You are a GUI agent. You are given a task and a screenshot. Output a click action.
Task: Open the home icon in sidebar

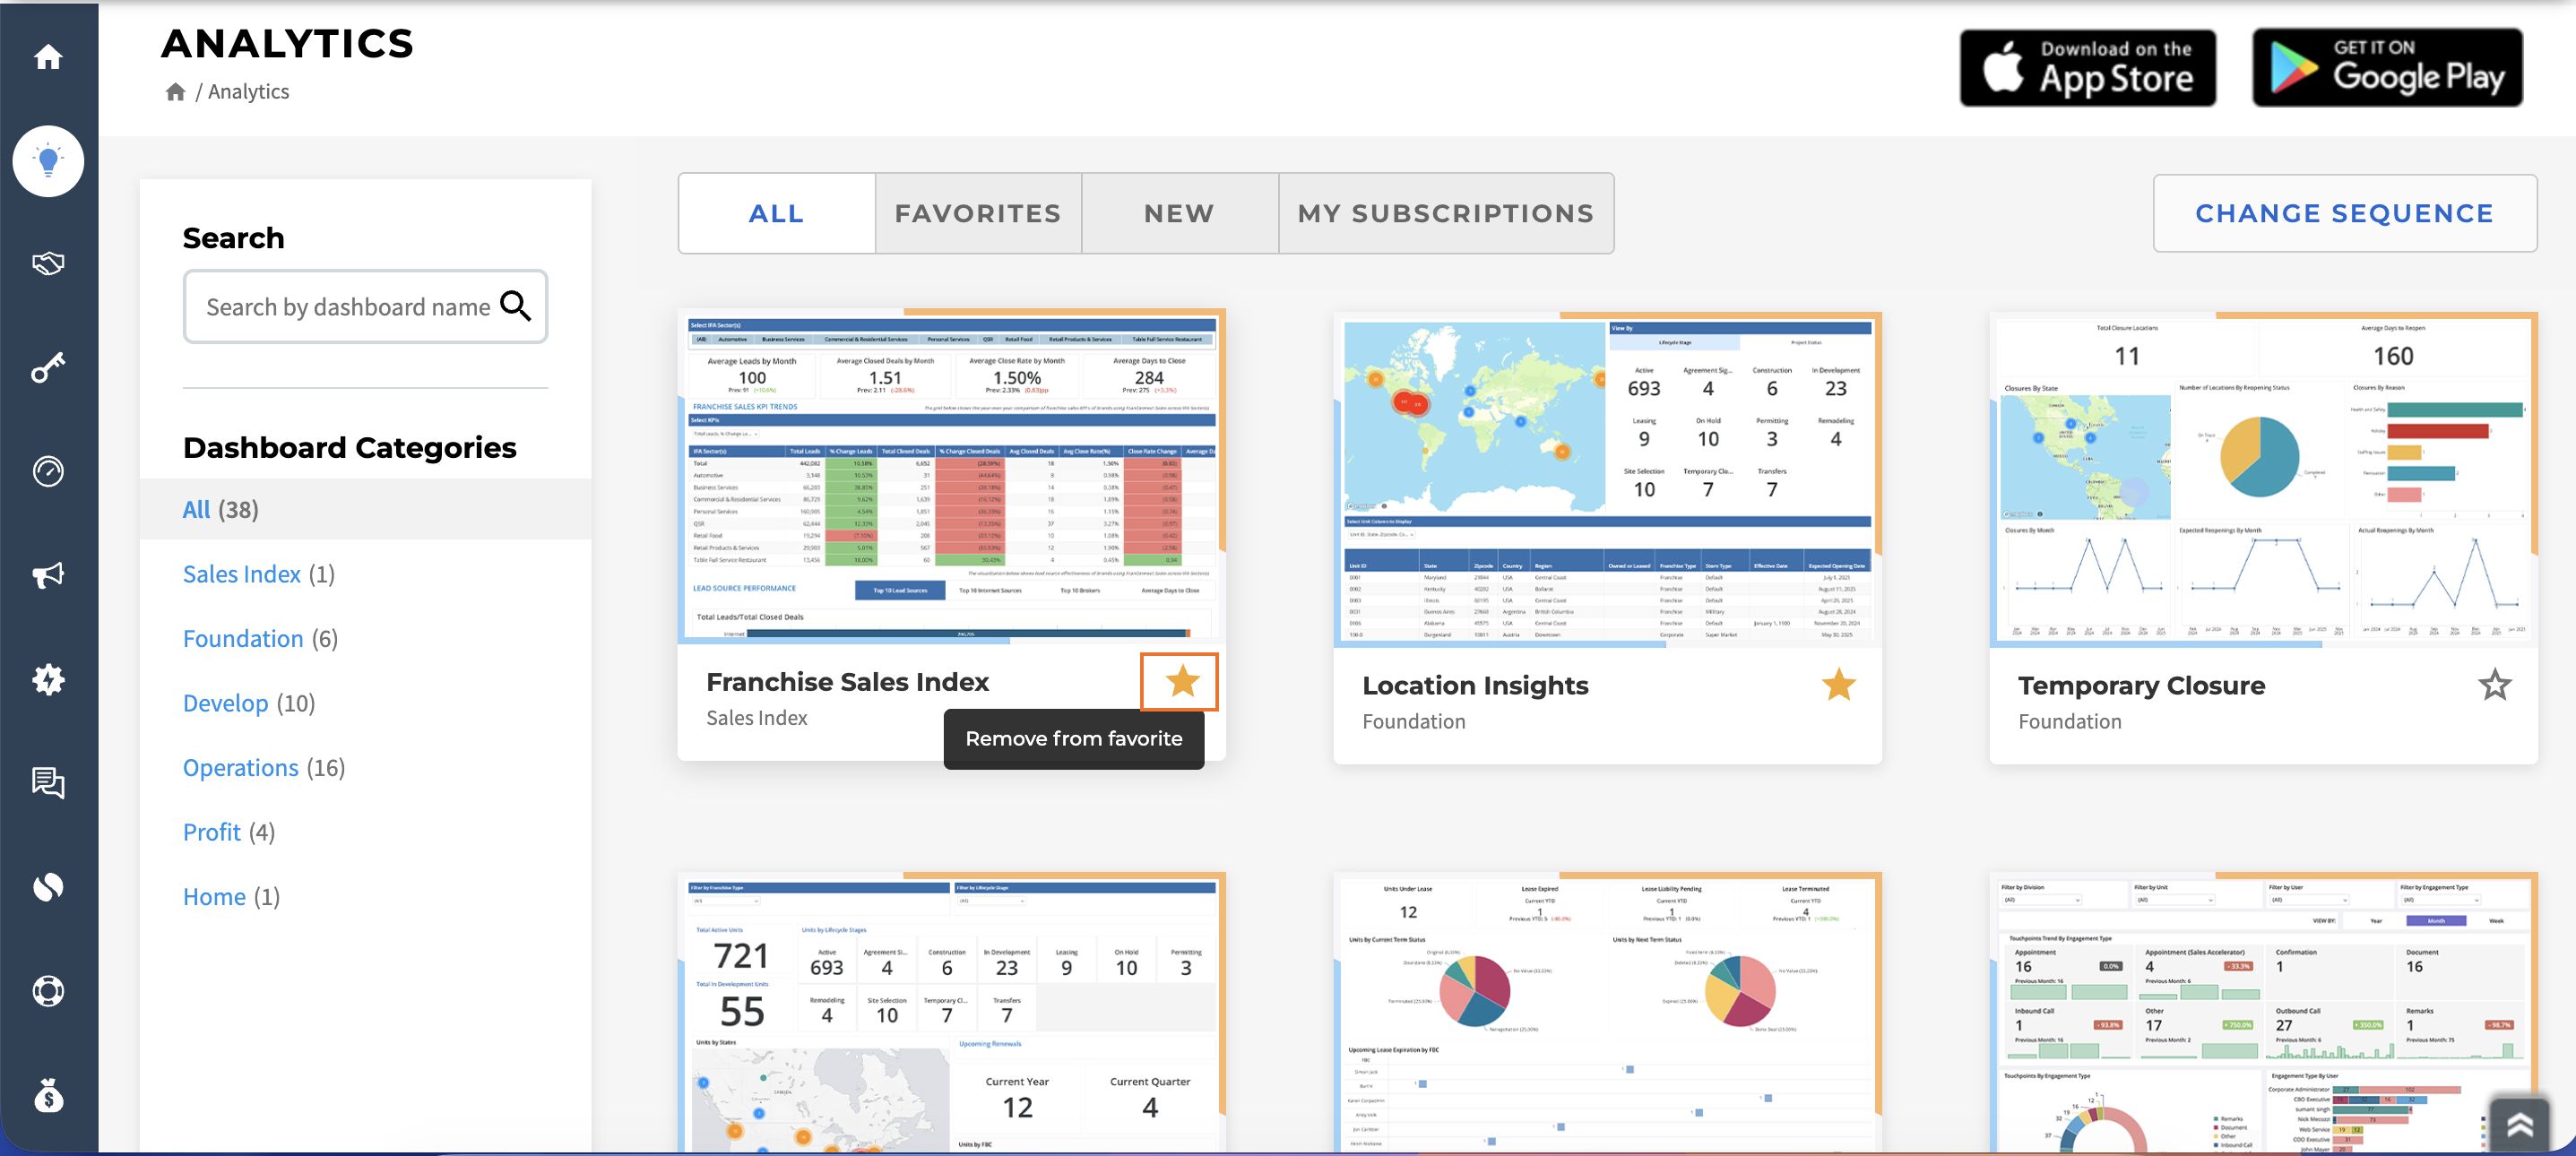[x=48, y=57]
